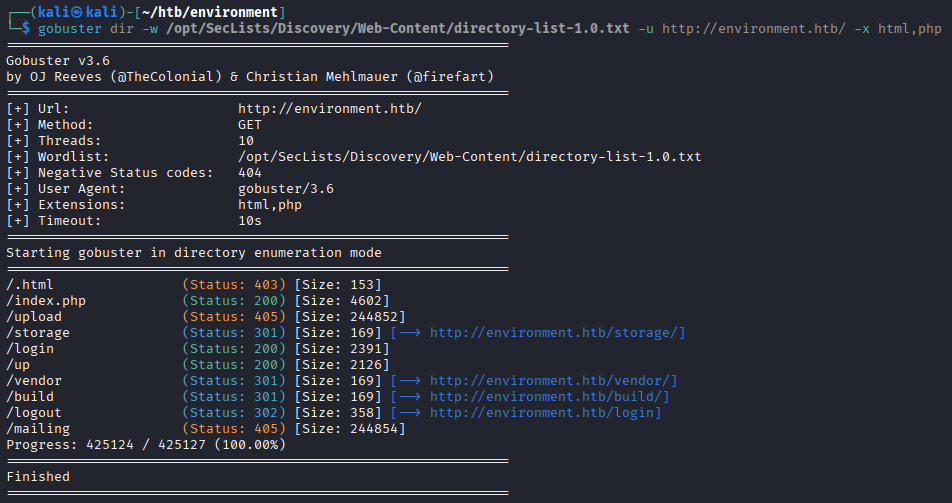Select the /mailing result path
The height and width of the screenshot is (503, 952).
38,429
